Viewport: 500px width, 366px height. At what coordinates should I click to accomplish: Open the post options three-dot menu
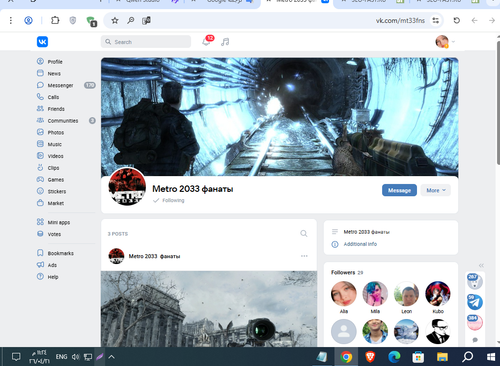tap(304, 256)
